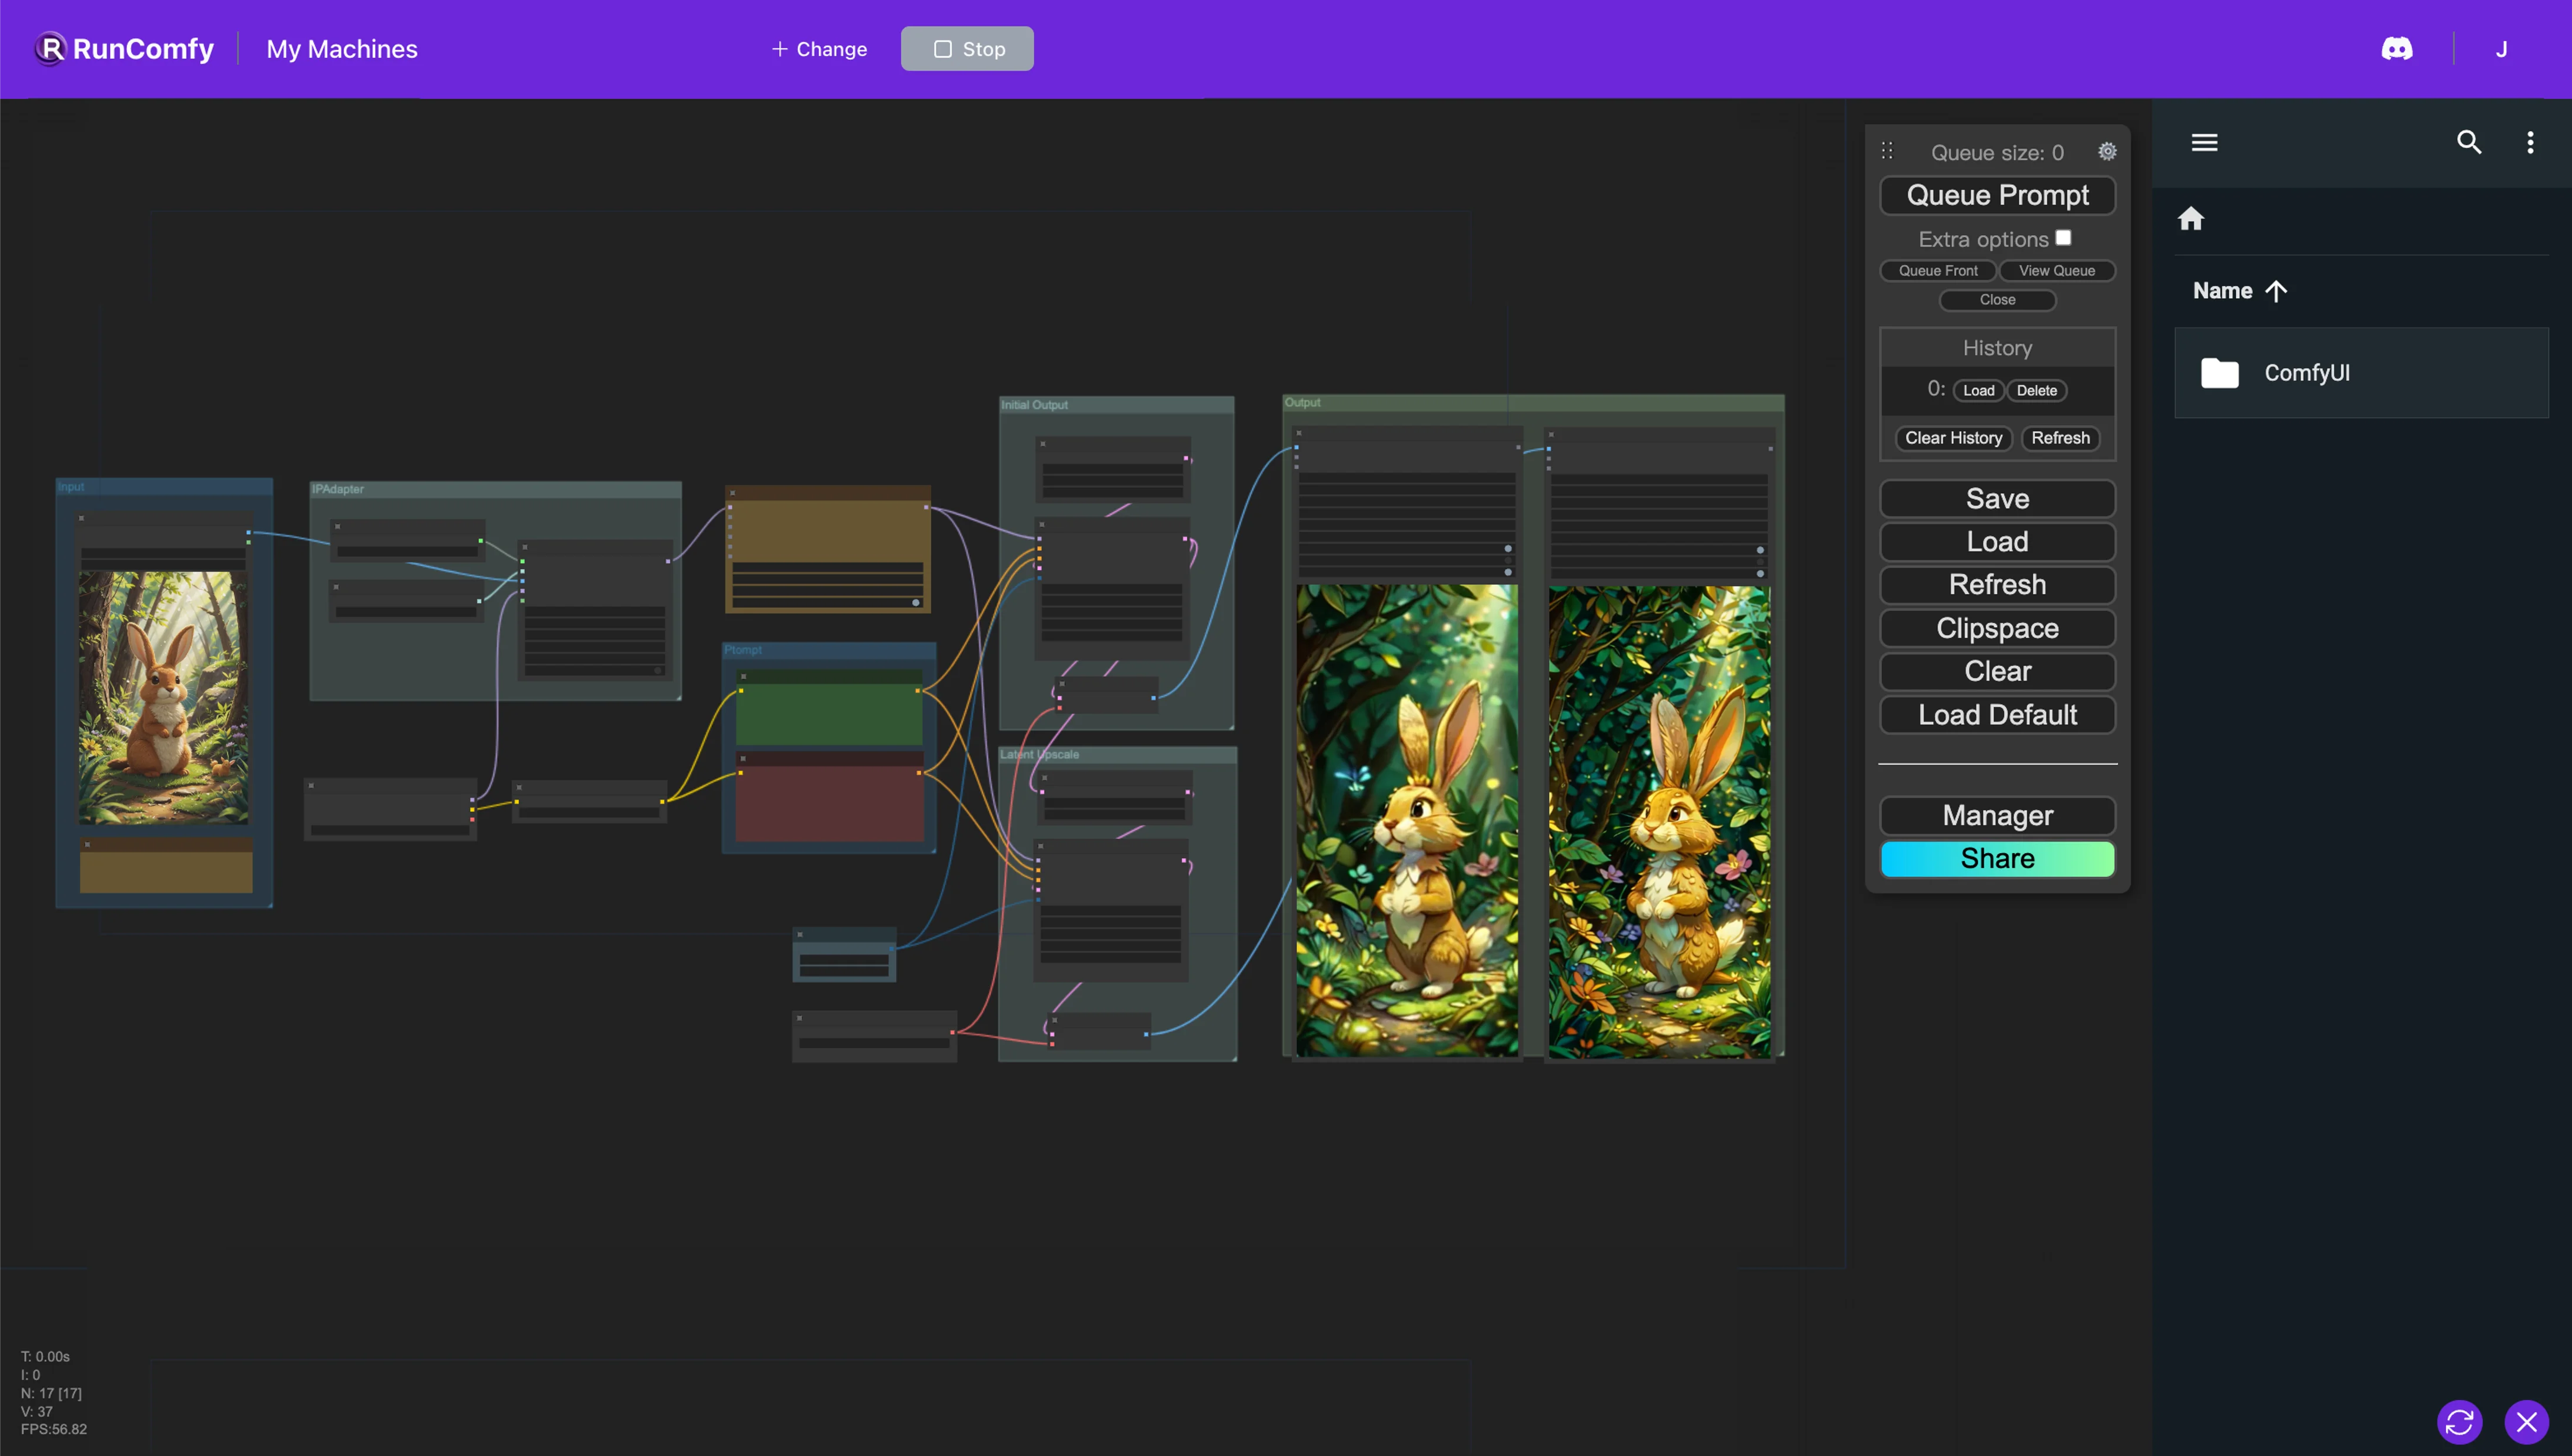Click the Discord icon in header
Viewport: 2572px width, 1456px height.
[2396, 49]
